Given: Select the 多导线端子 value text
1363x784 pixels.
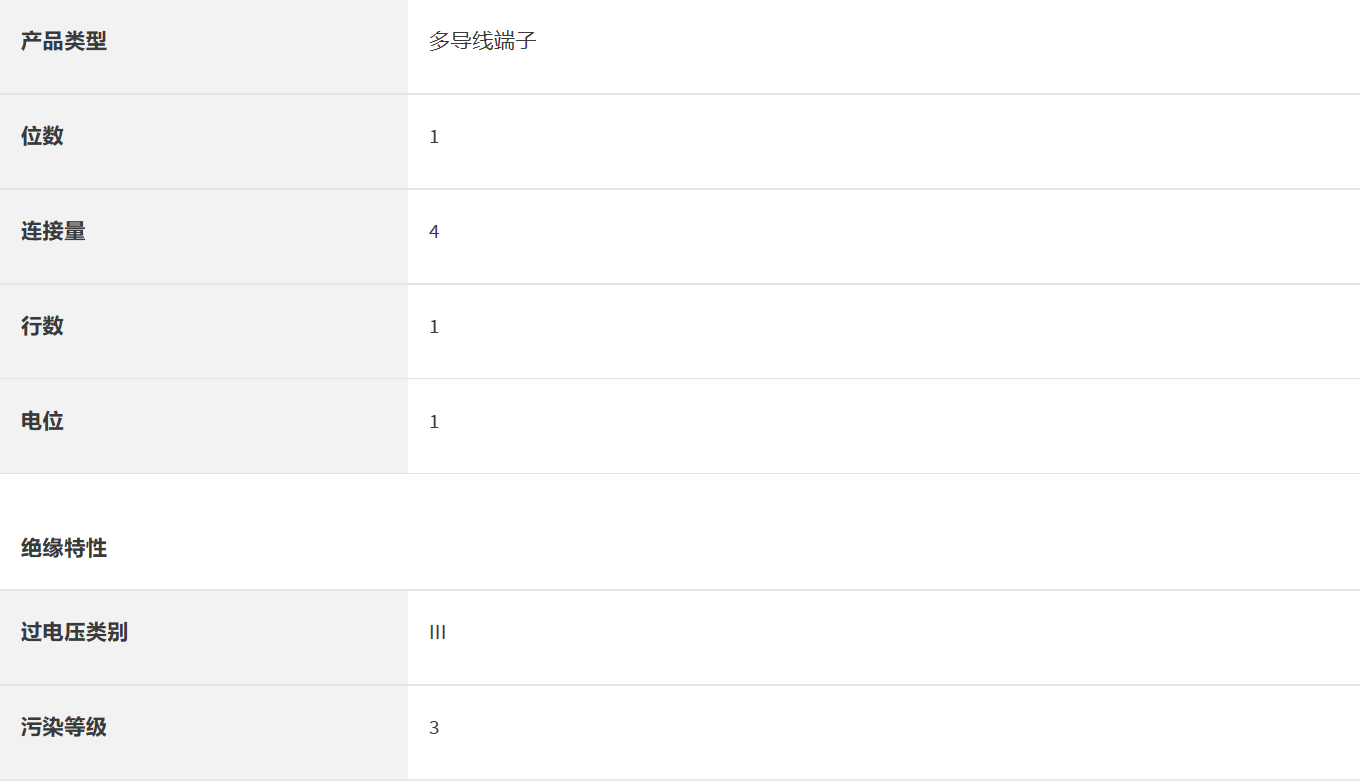Looking at the screenshot, I should tap(483, 42).
